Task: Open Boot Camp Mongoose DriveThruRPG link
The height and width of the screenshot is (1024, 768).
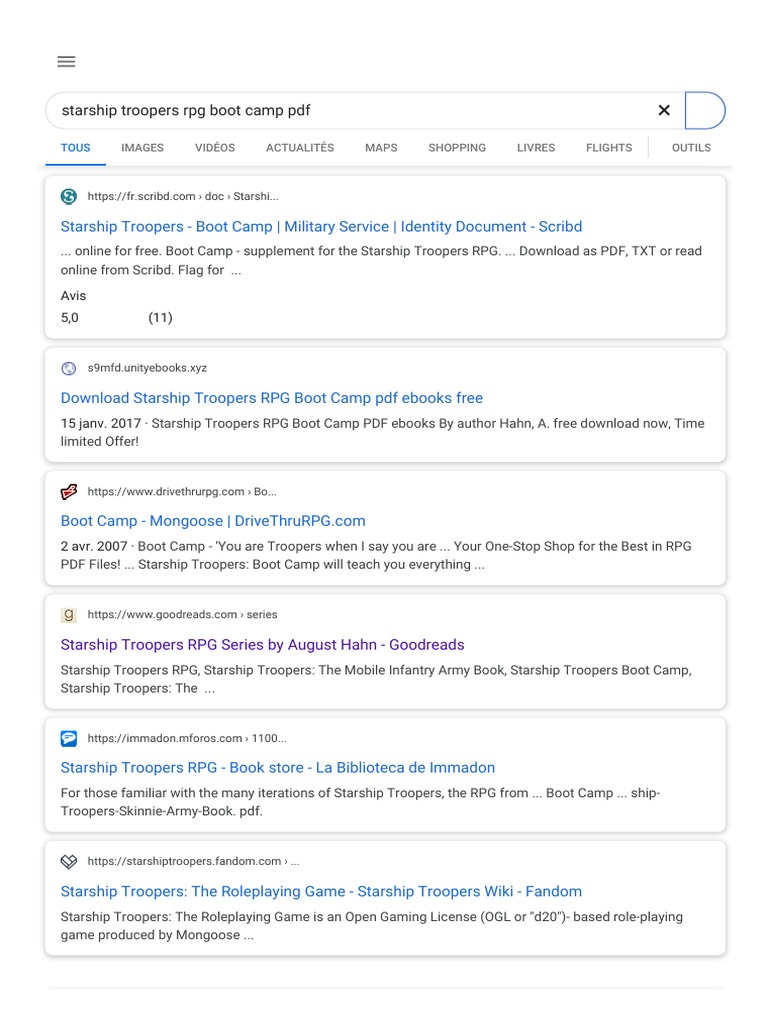Action: pos(213,521)
